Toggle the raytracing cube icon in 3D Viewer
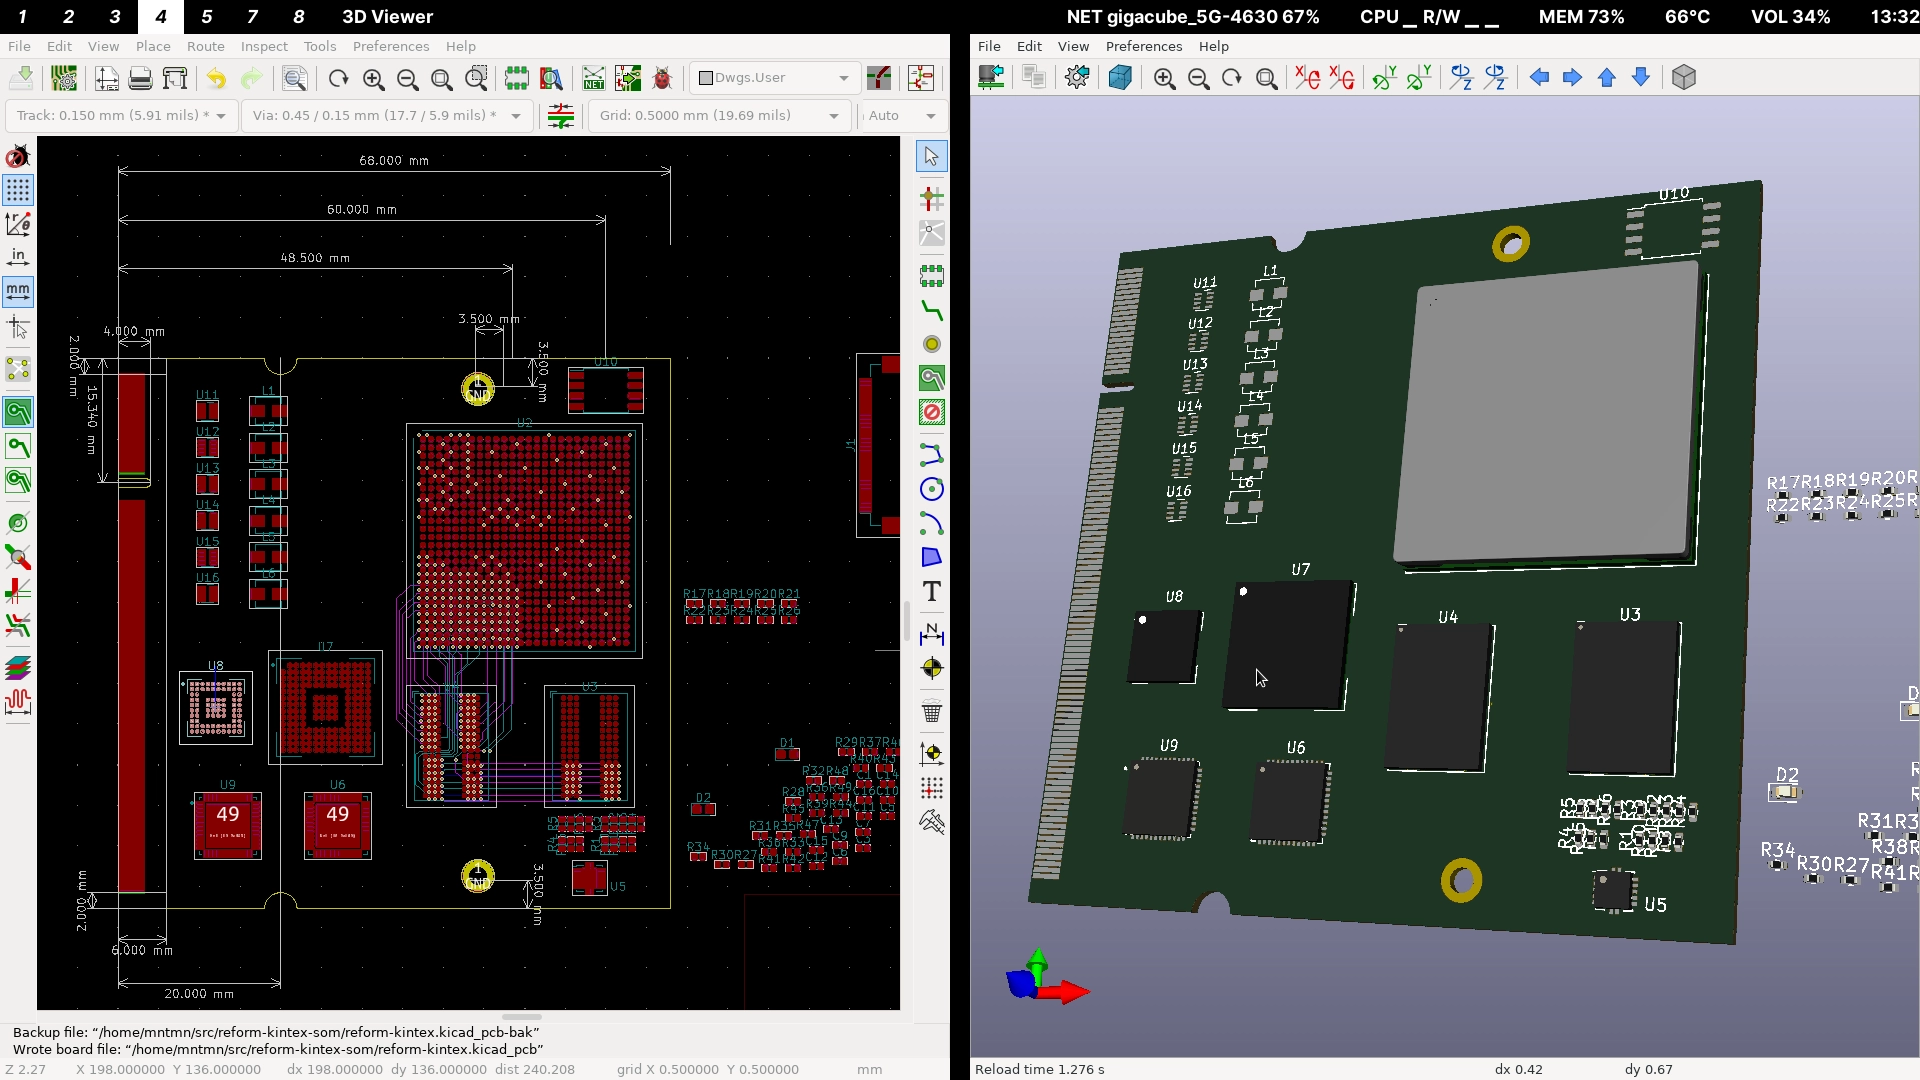1920x1080 pixels. coord(1120,78)
